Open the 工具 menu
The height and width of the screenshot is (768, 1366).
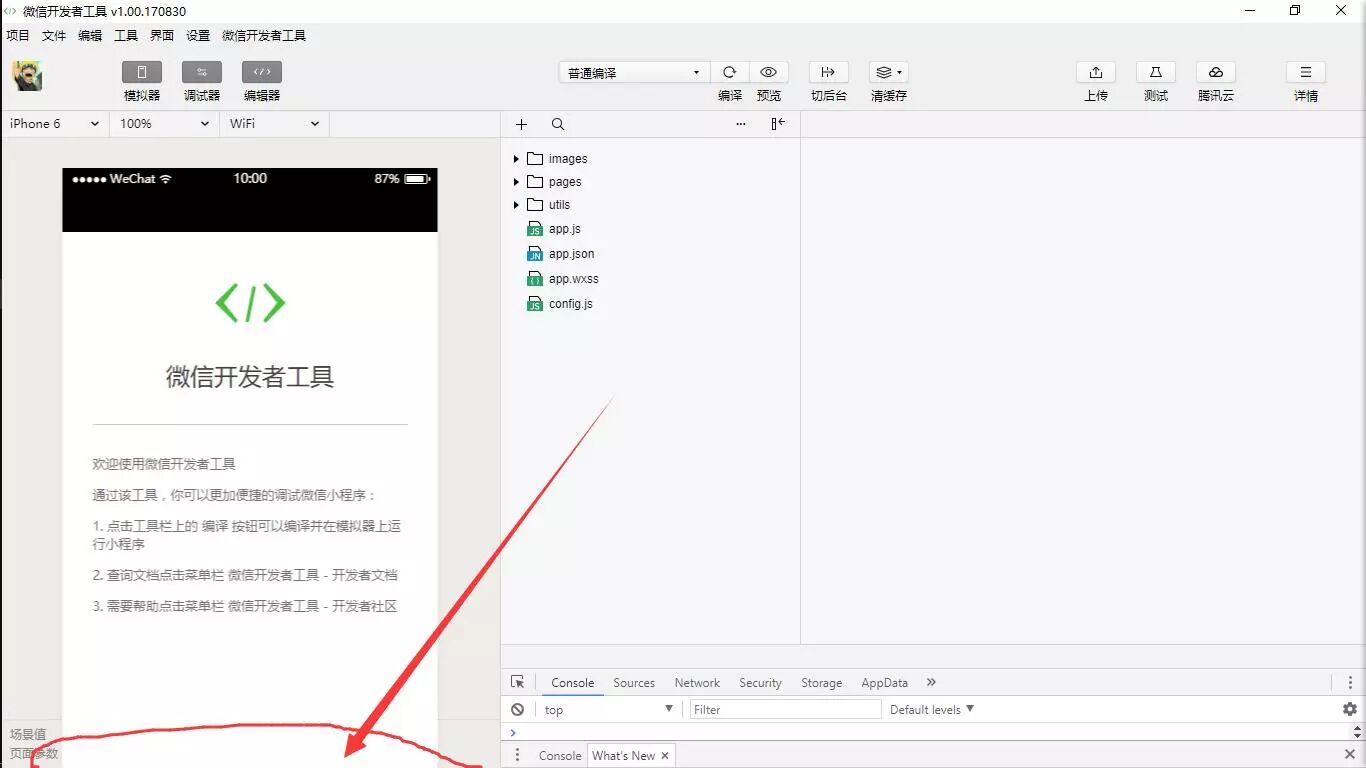pyautogui.click(x=126, y=35)
